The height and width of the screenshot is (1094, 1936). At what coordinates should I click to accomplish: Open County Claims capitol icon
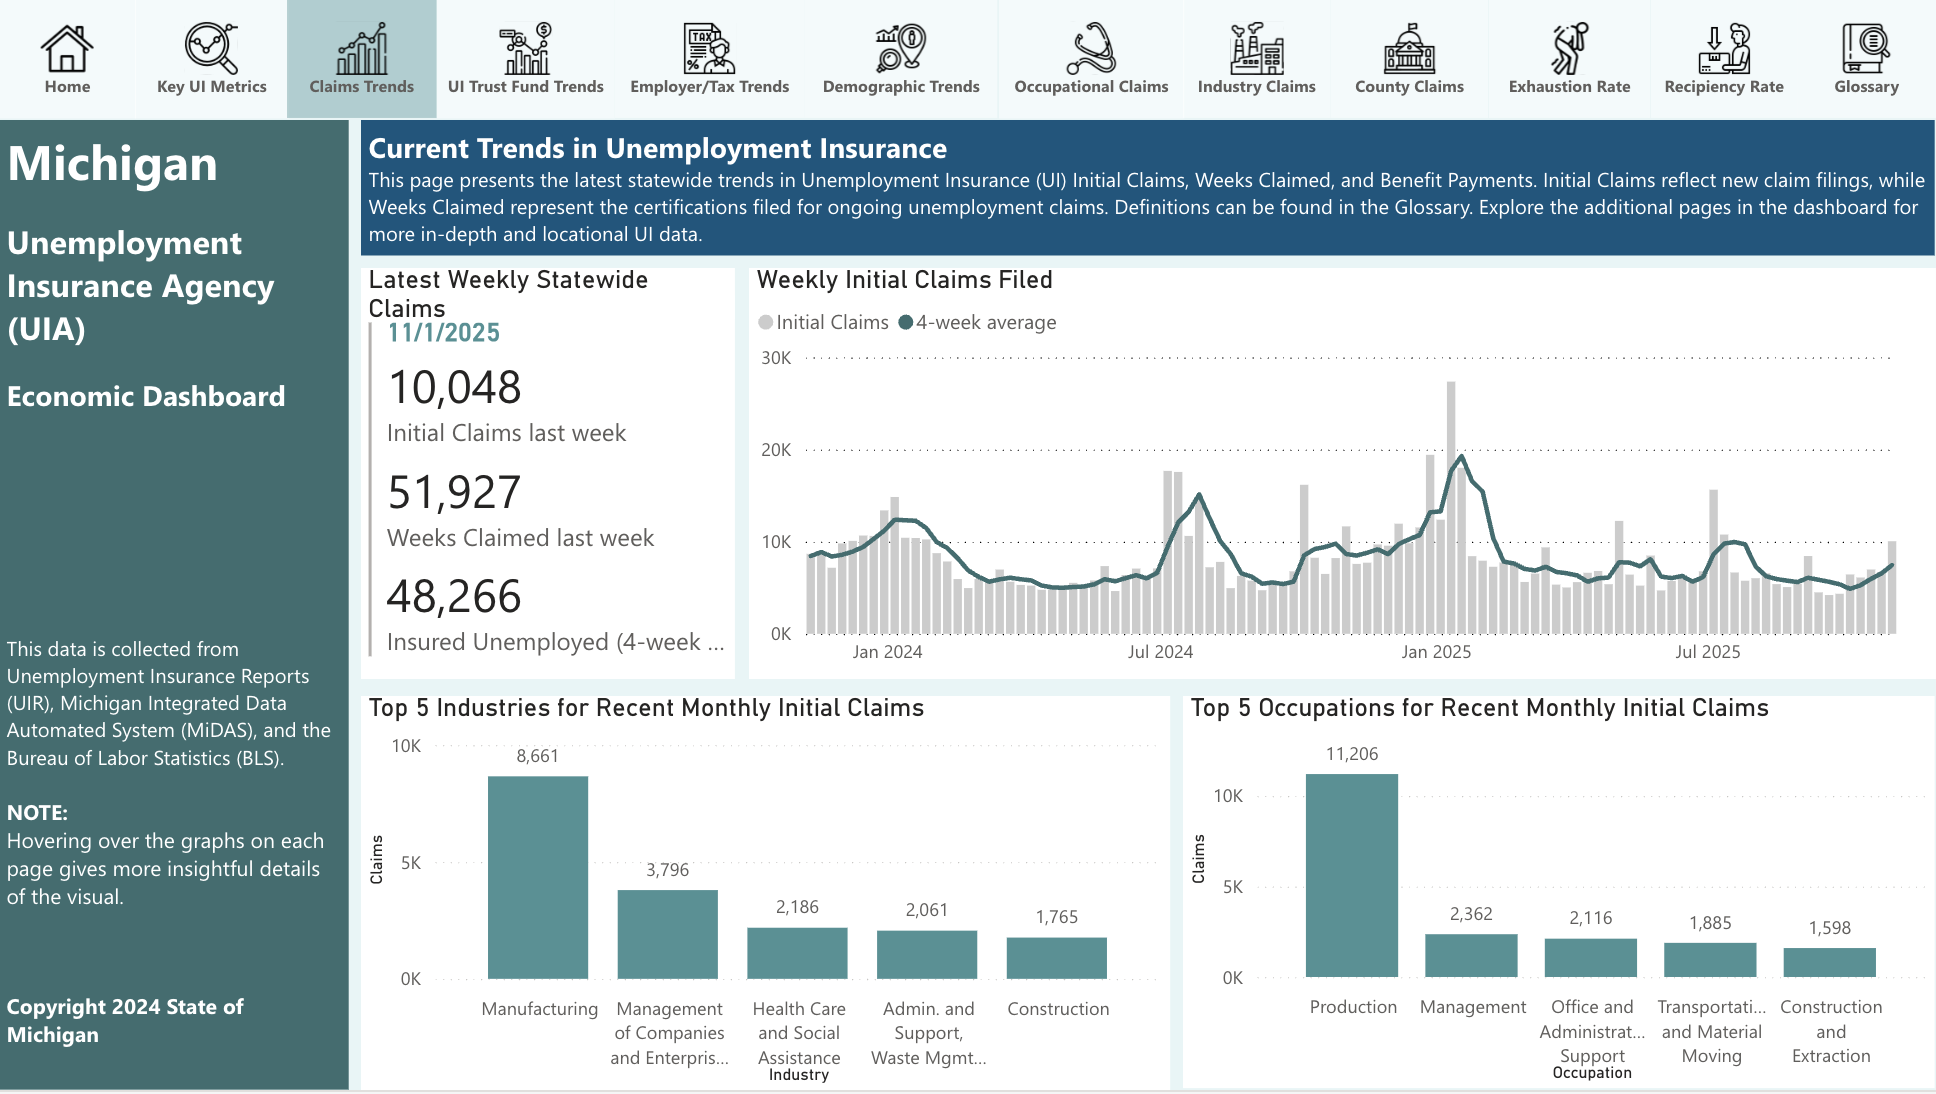coord(1409,48)
